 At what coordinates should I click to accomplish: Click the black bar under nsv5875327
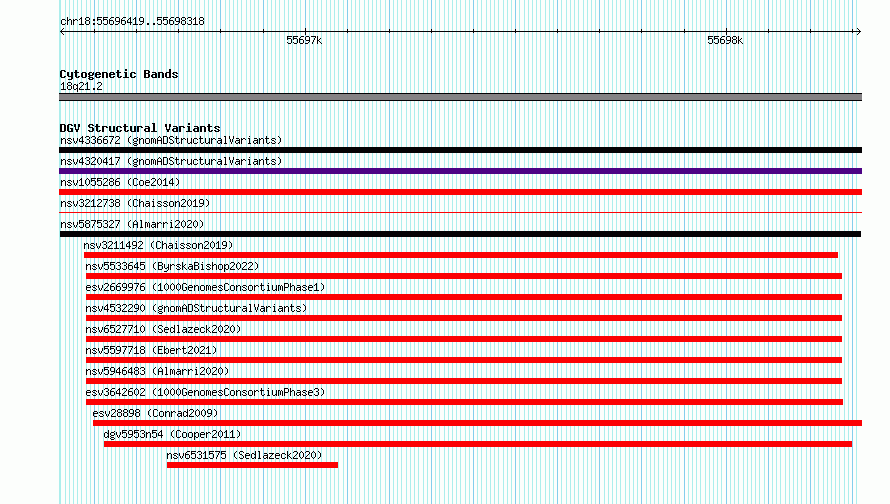(460, 234)
